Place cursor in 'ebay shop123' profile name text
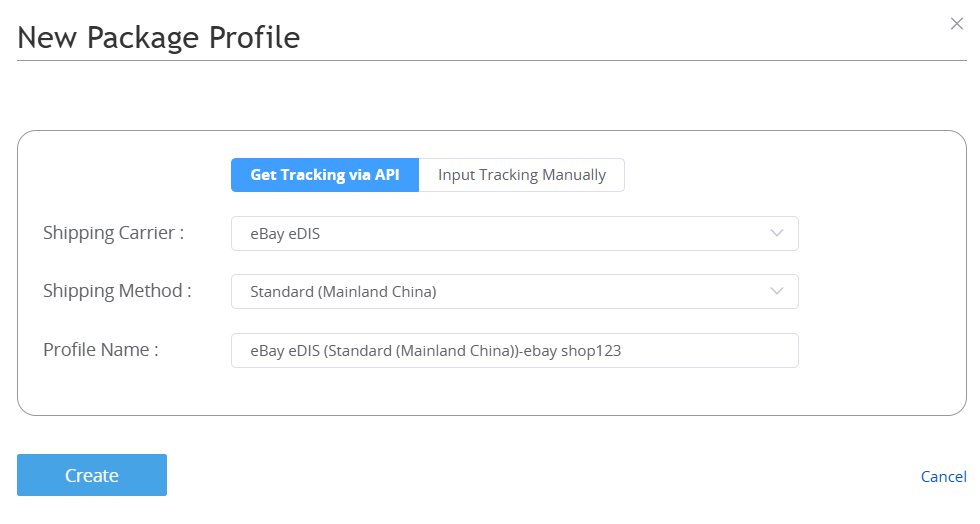980x524 pixels. pyautogui.click(x=572, y=351)
